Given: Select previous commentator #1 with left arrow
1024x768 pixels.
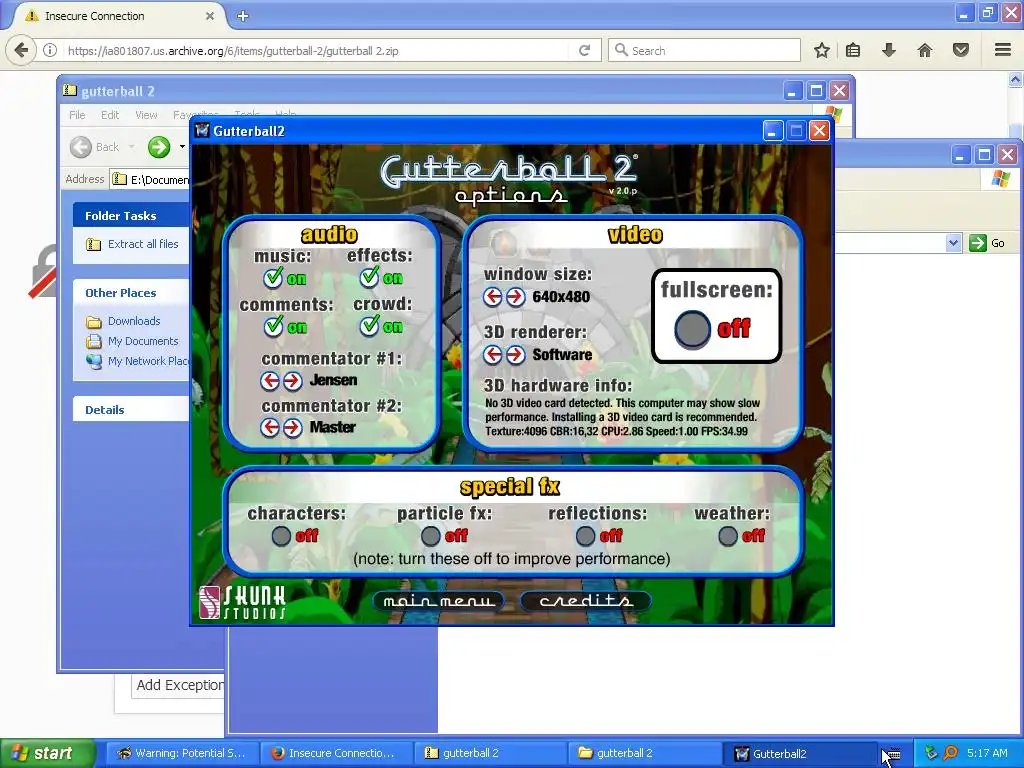Looking at the screenshot, I should coord(270,380).
